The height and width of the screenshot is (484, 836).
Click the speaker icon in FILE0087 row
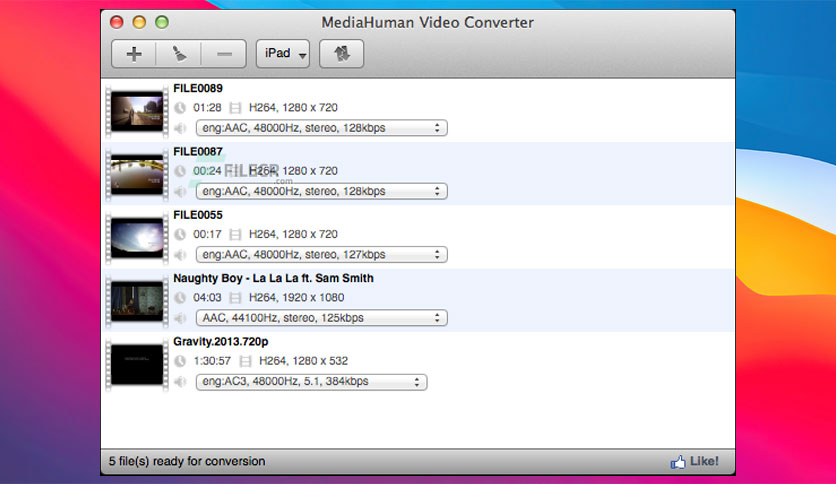pos(180,191)
